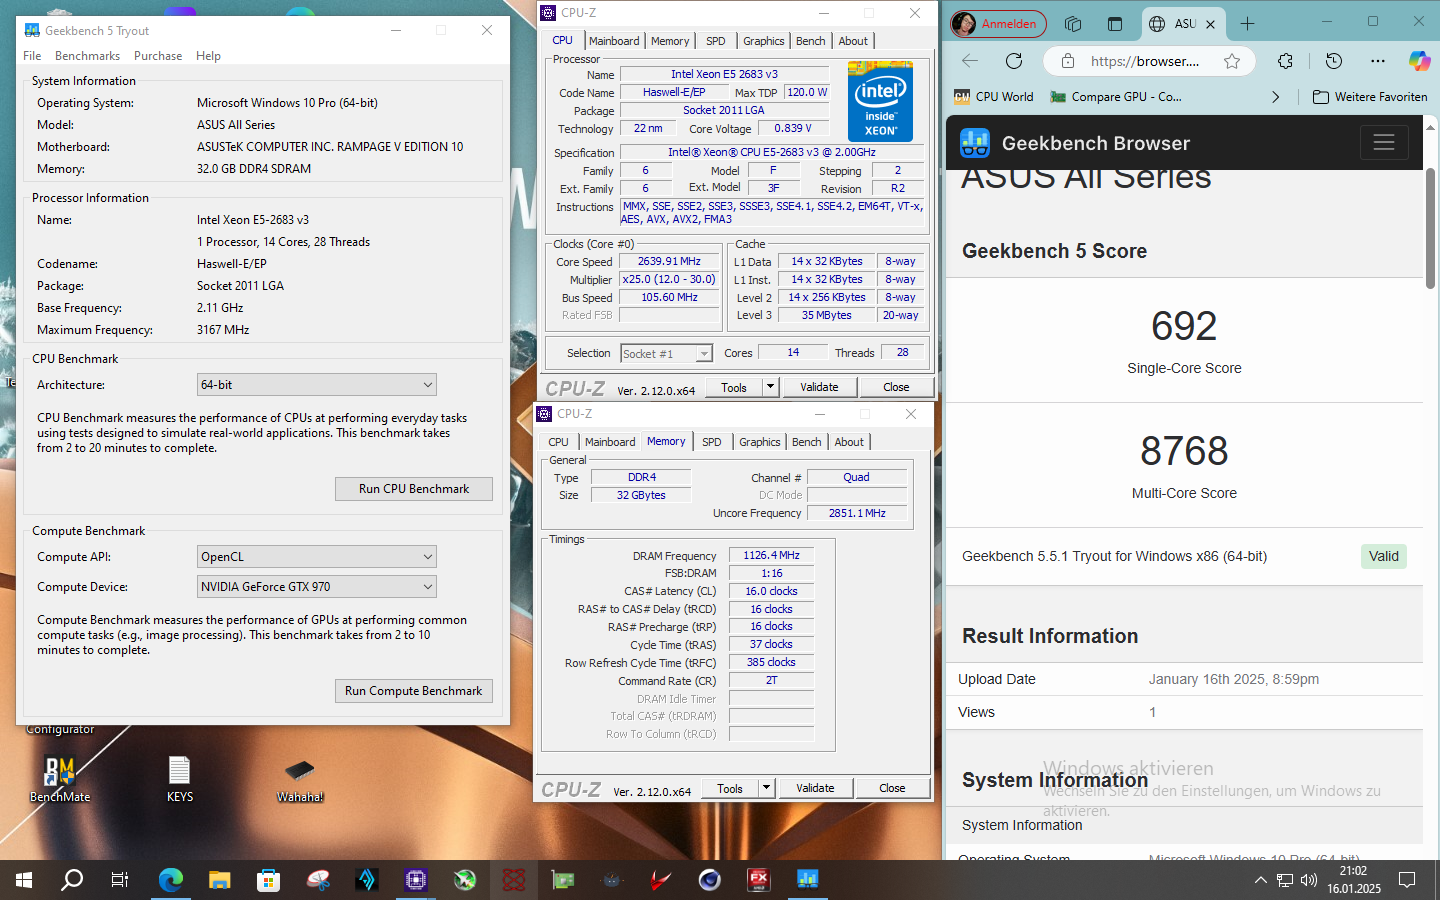Toggle Geekbench Browser hamburger menu
Screen dimensions: 1440x900
click(1384, 142)
